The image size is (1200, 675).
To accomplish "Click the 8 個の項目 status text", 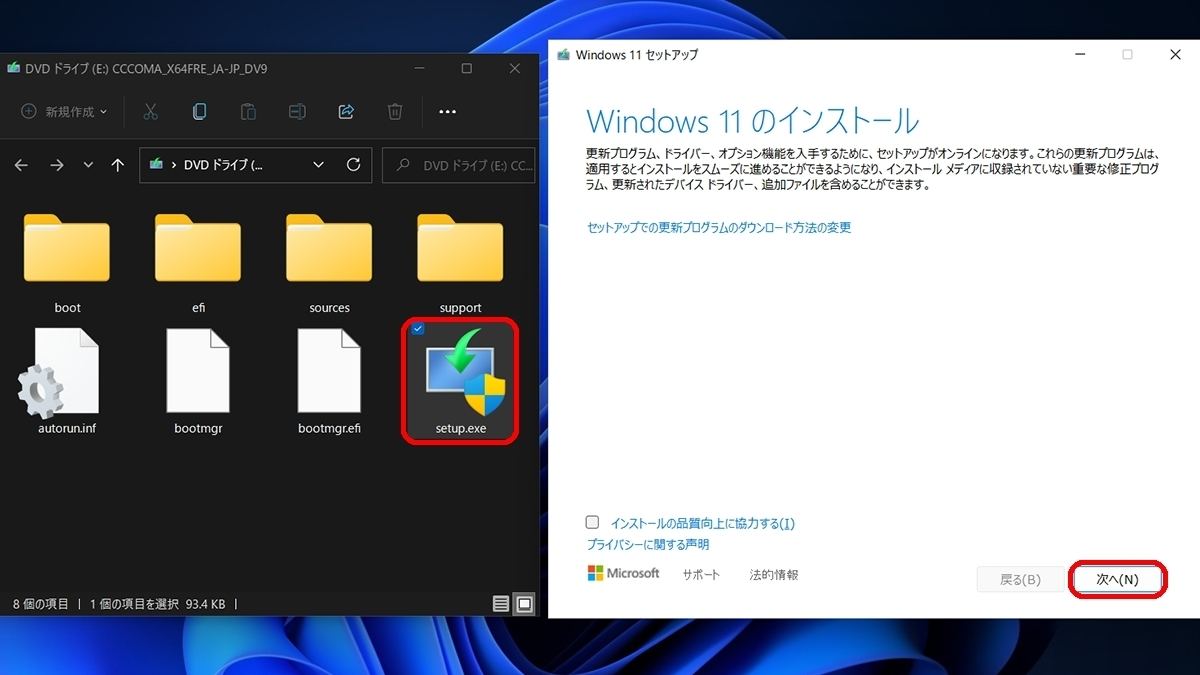I will [41, 604].
